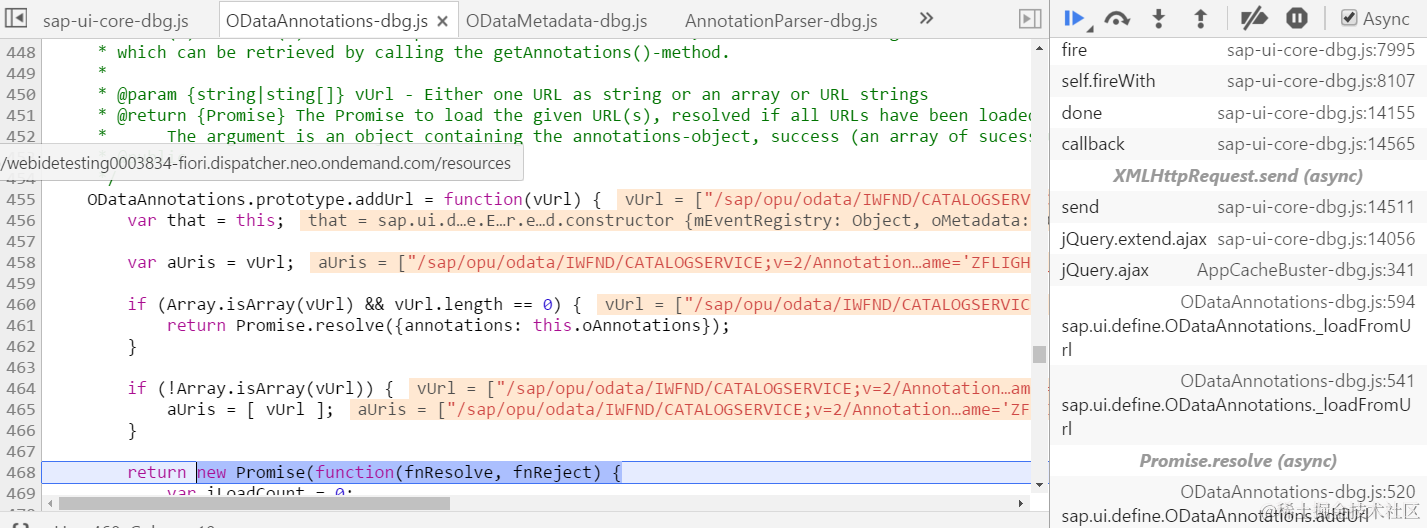Close the ODataAnnotations-dbg.js tab
Viewport: 1427px width, 528px height.
point(444,20)
